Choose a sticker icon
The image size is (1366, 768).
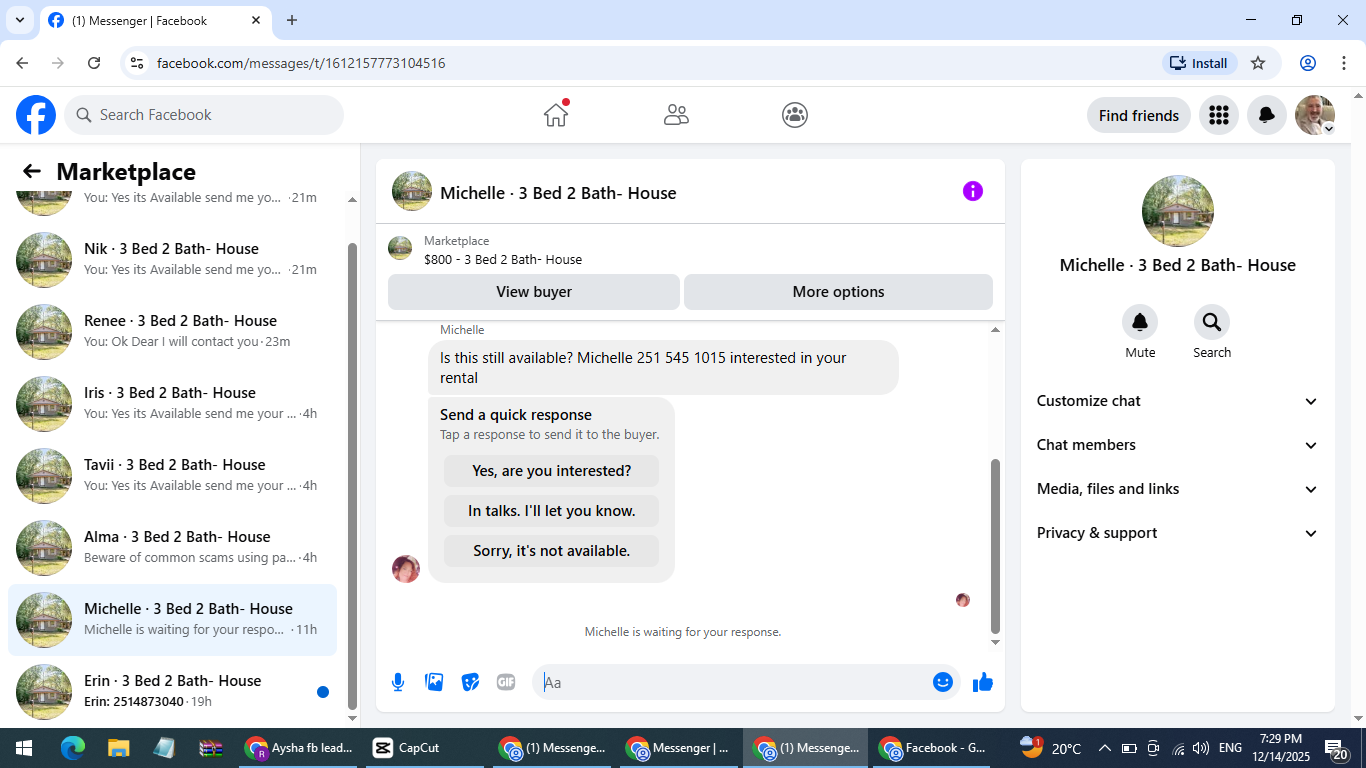470,682
